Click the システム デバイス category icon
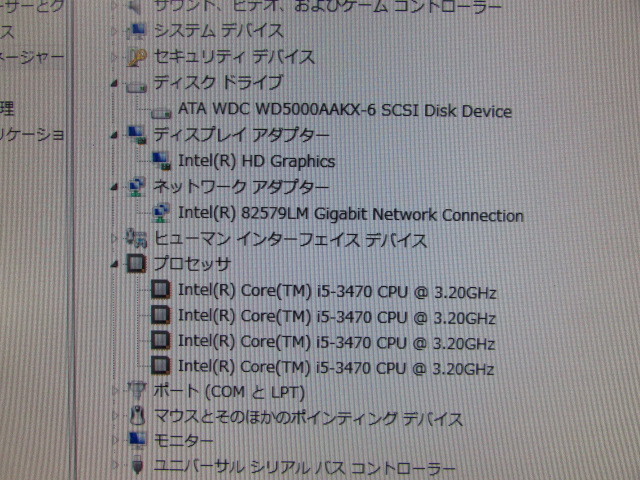Image resolution: width=640 pixels, height=480 pixels. click(136, 31)
